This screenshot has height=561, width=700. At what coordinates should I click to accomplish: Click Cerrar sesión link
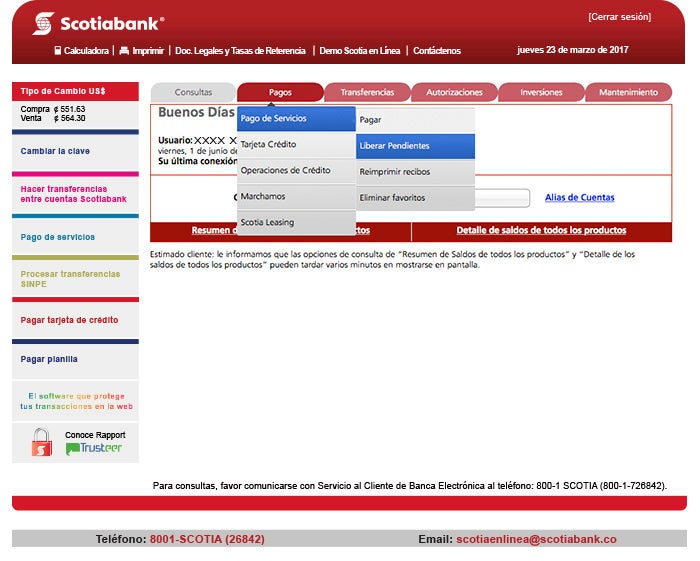coord(619,17)
